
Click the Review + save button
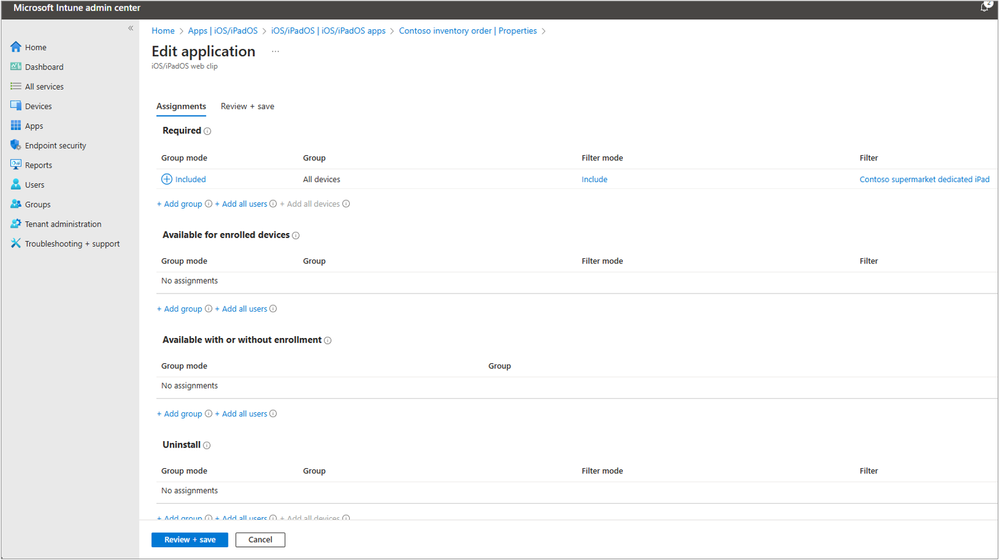point(190,540)
